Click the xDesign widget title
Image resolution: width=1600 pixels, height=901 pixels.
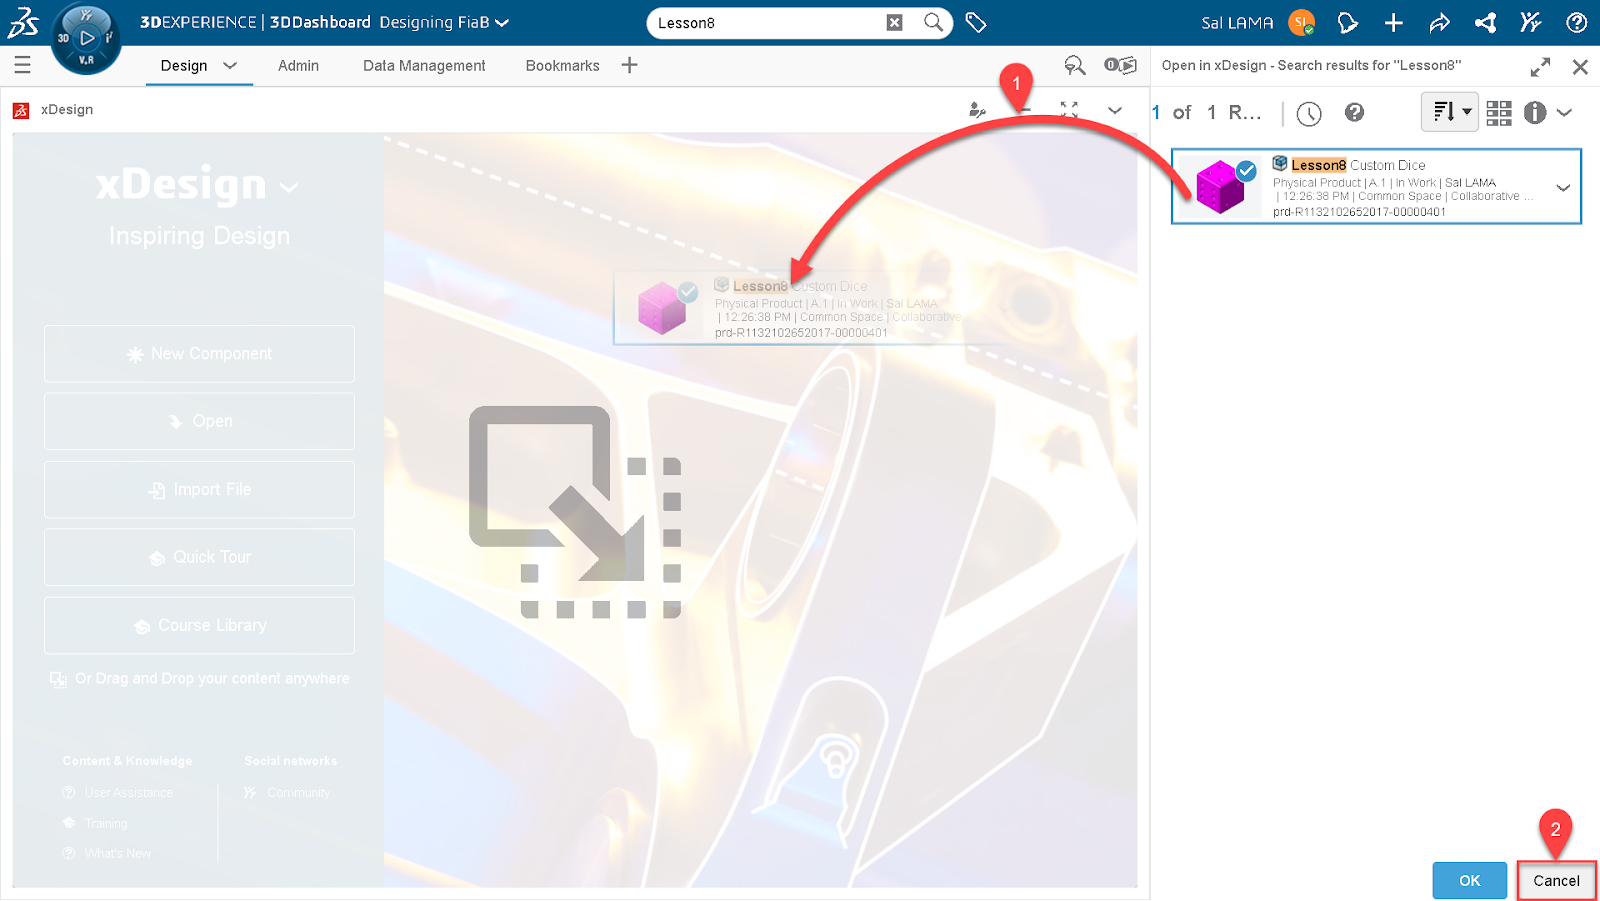click(67, 110)
